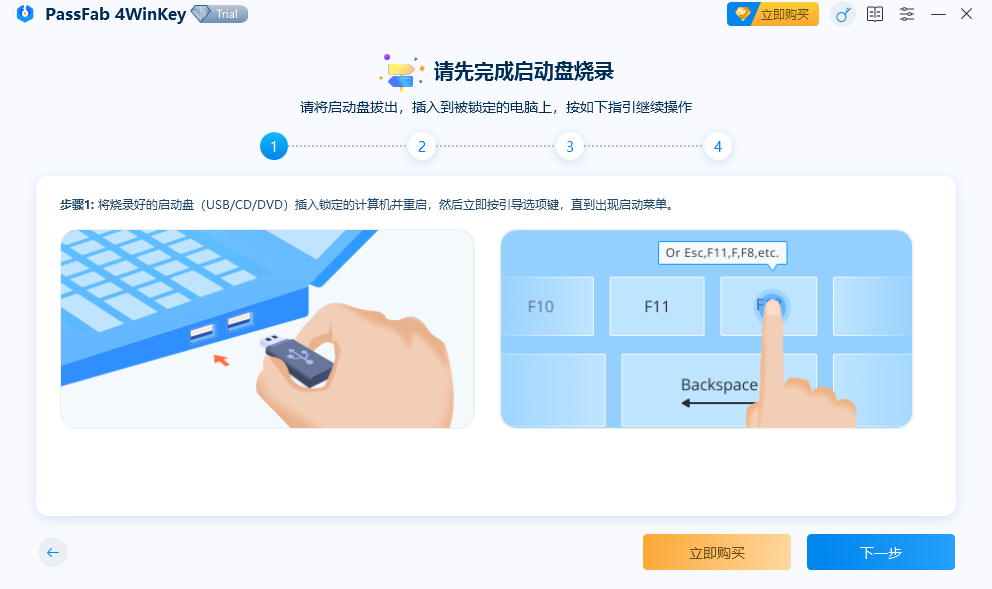This screenshot has height=589, width=992.
Task: Click the back arrow button
Action: [53, 552]
